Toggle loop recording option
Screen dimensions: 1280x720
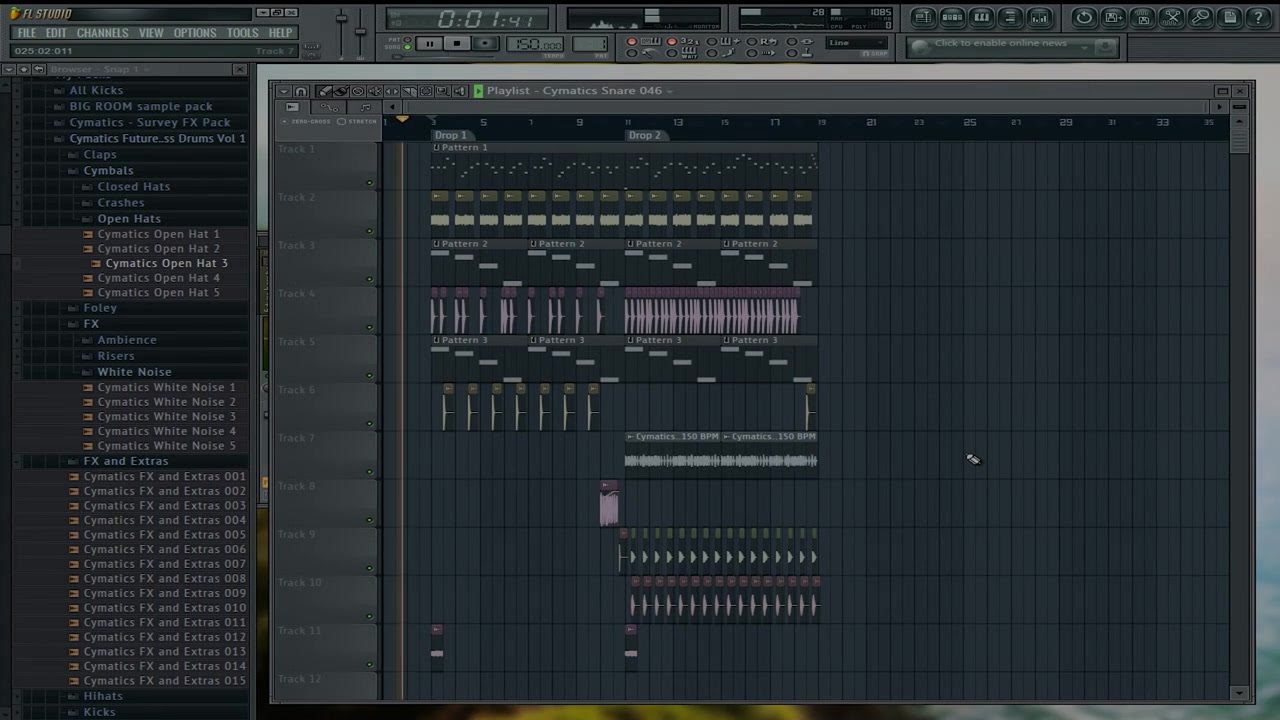tap(751, 41)
